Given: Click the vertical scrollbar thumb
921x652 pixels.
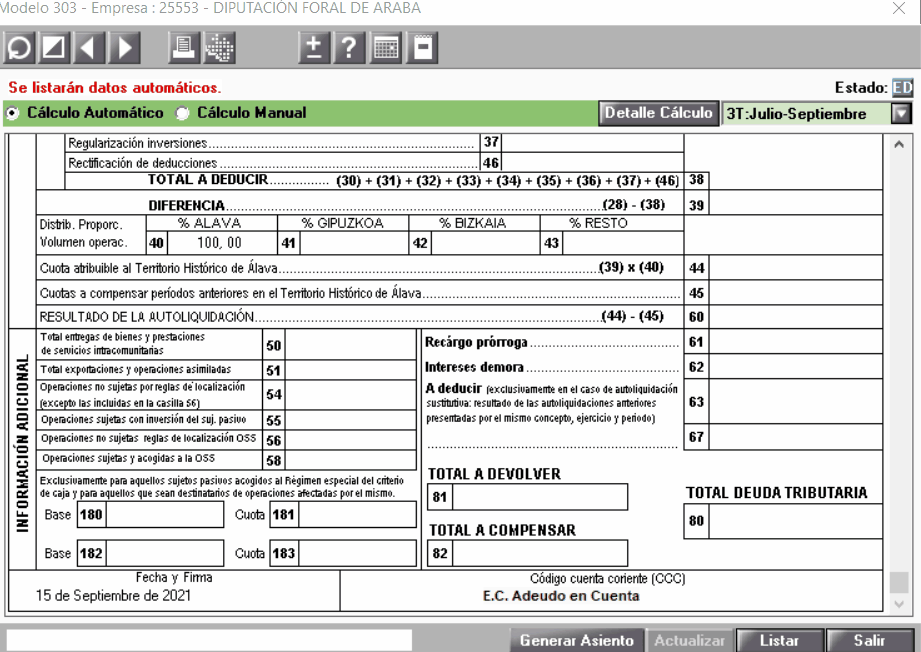Looking at the screenshot, I should pos(899,582).
